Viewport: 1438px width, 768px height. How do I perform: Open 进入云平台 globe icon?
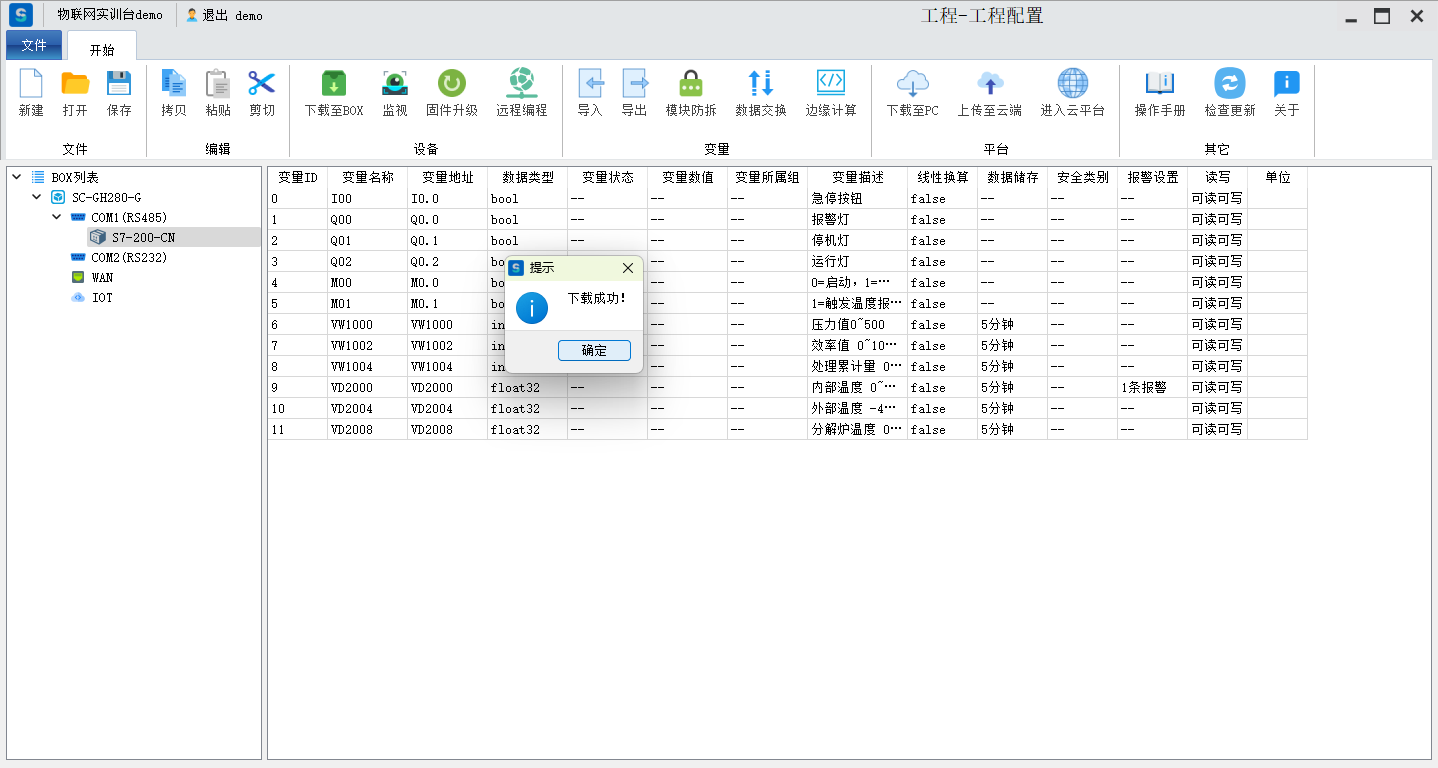1072,84
